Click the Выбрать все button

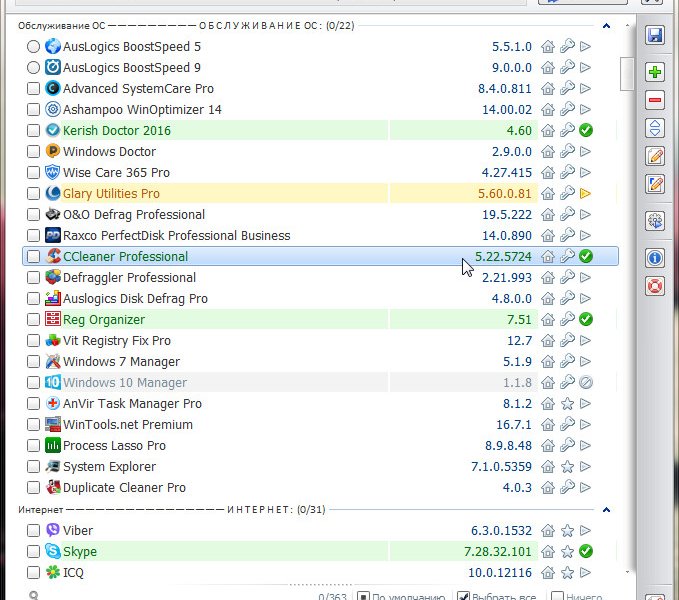pyautogui.click(x=496, y=597)
